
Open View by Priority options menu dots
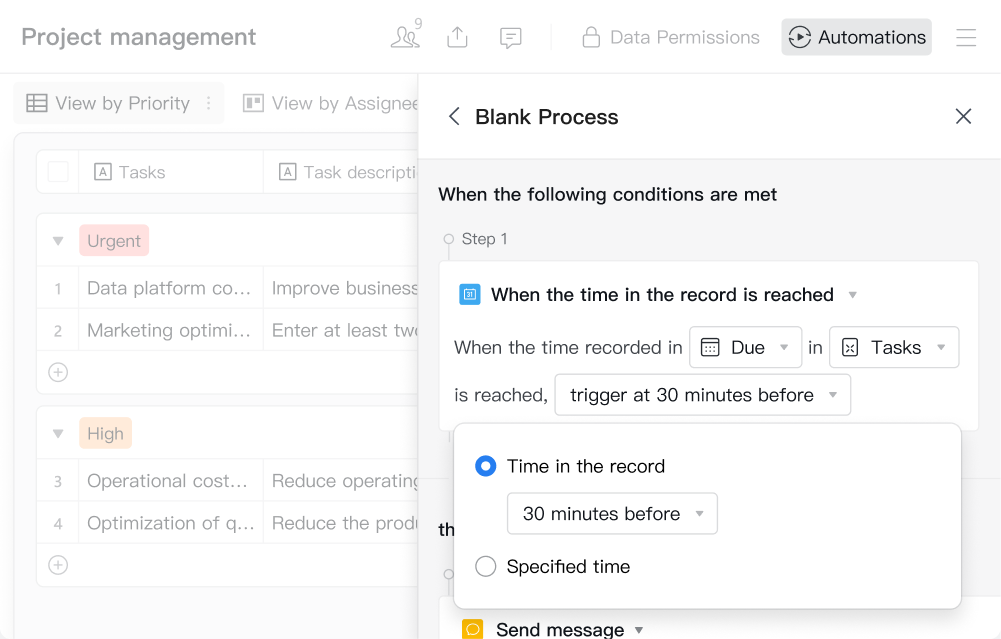[208, 103]
